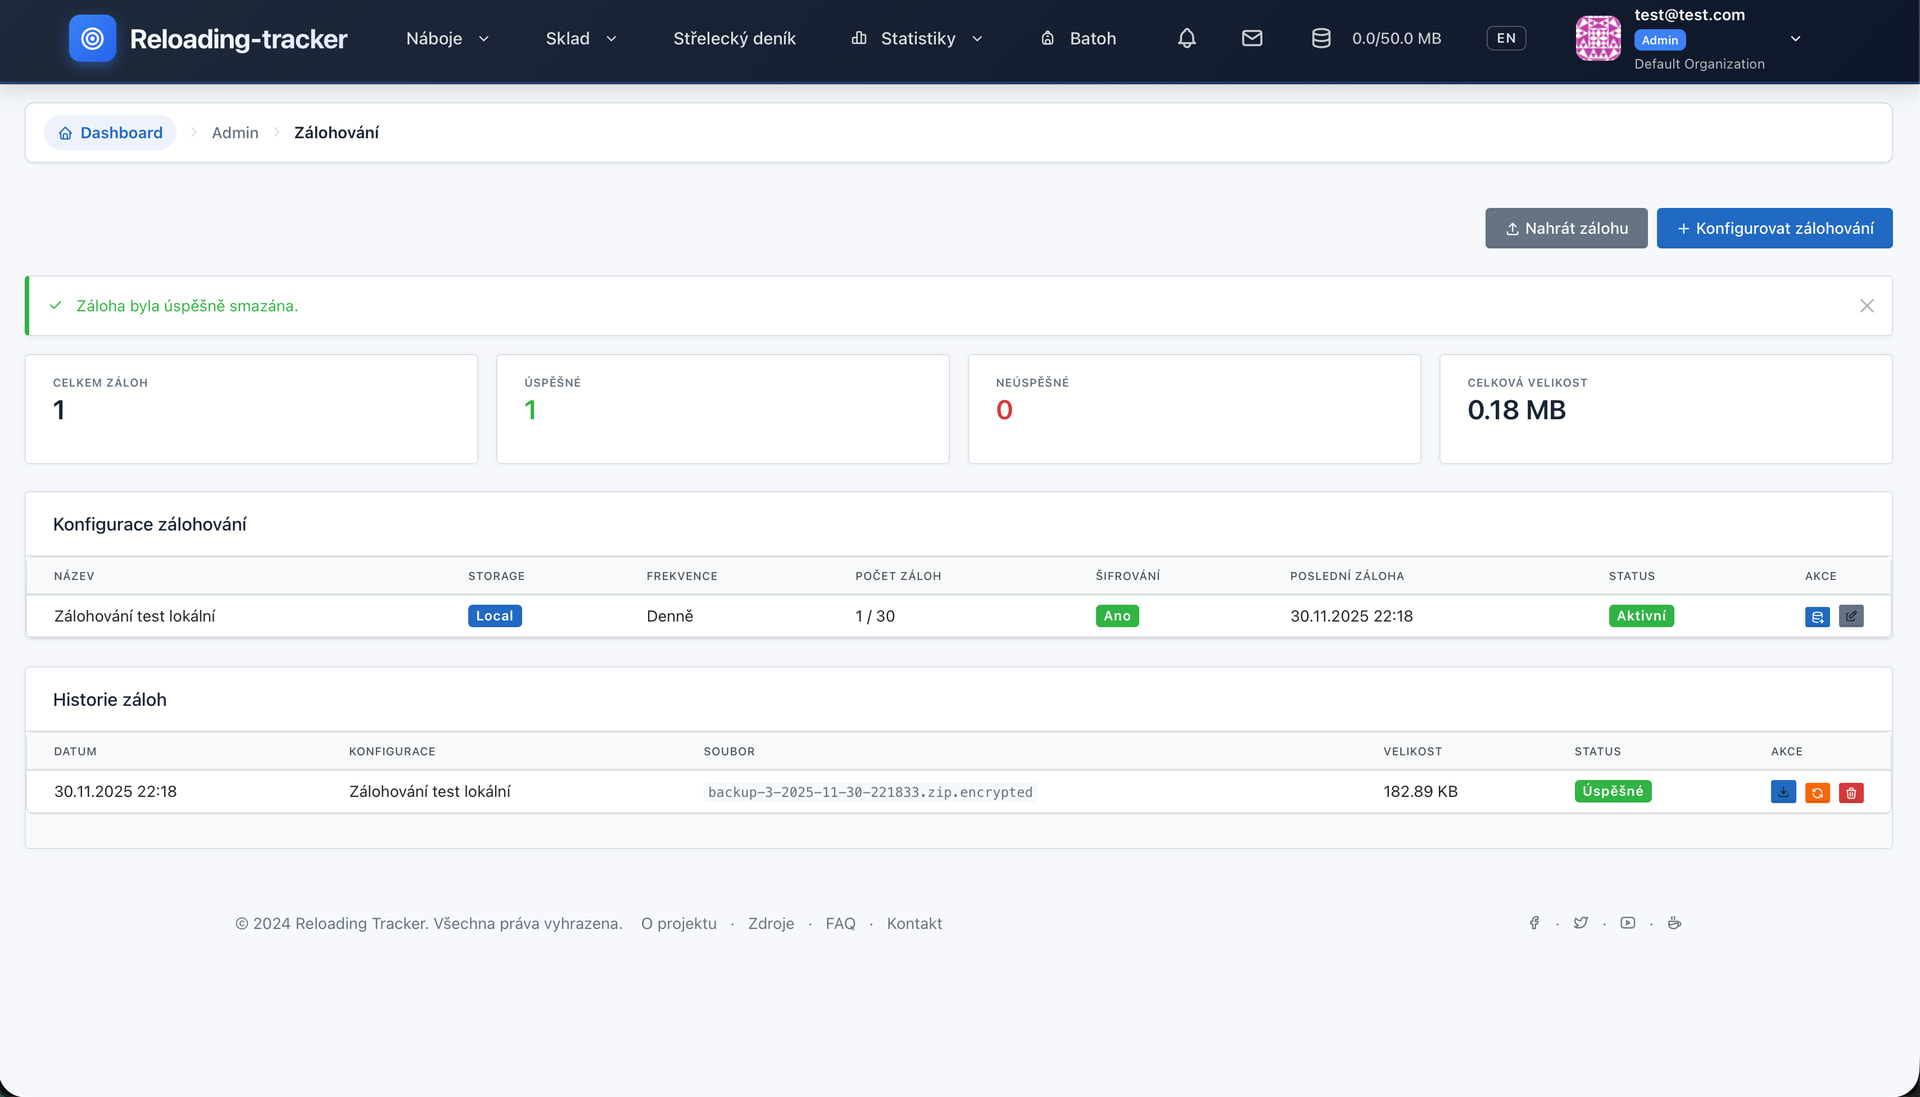Expand the Náboje dropdown menu

[x=447, y=38]
